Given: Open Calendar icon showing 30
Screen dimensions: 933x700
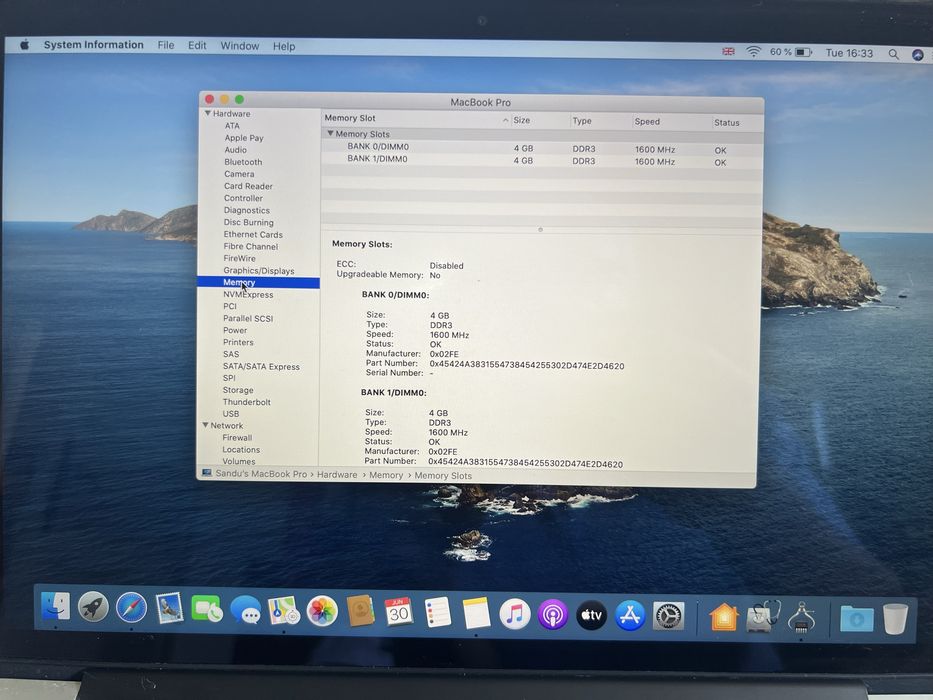Looking at the screenshot, I should point(399,612).
